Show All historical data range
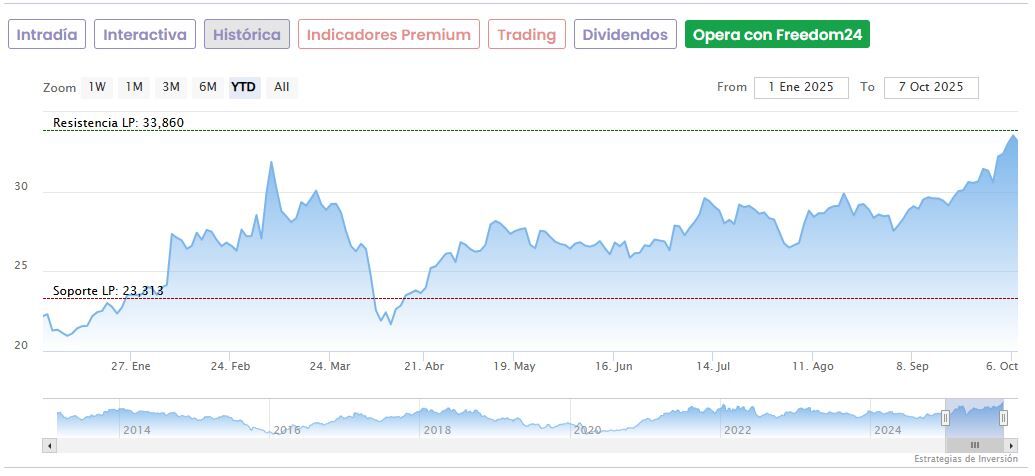 pyautogui.click(x=282, y=87)
